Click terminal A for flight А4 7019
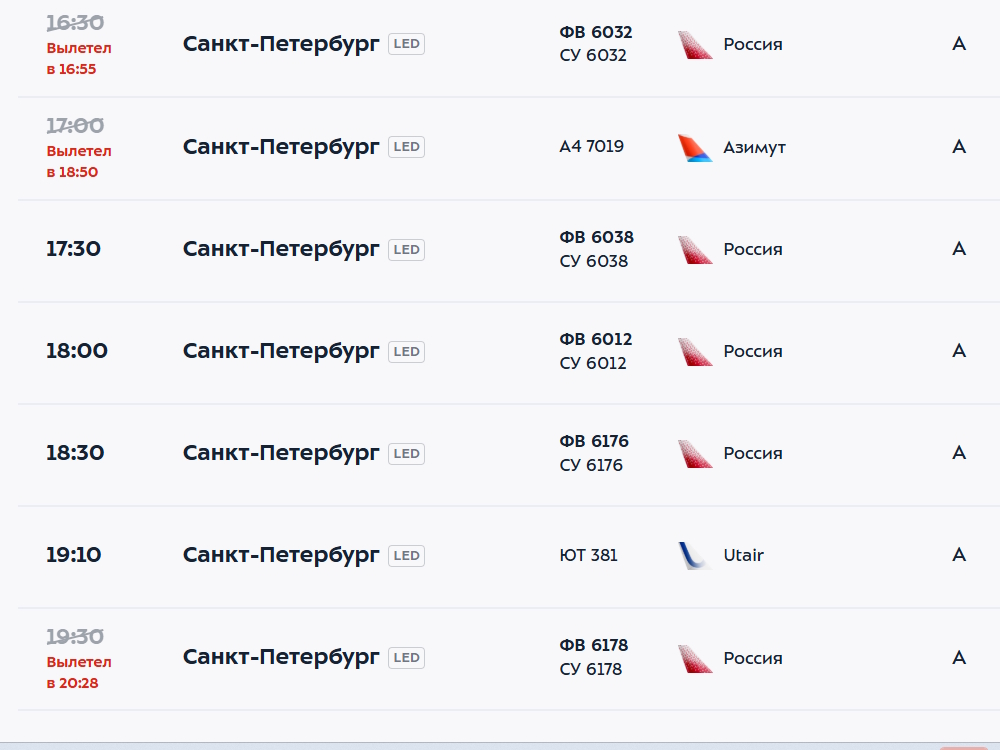This screenshot has width=1000, height=750. coord(959,147)
